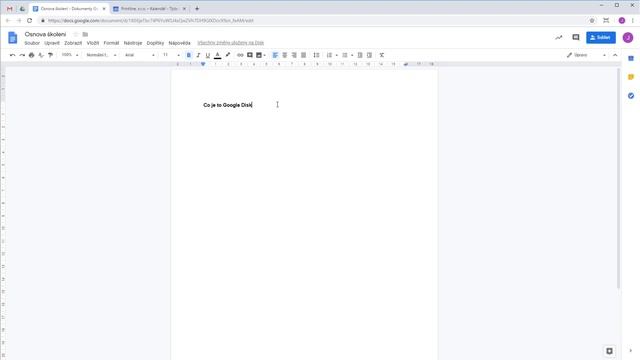
Task: Switch to the Kalendář browser tab
Action: click(x=149, y=9)
